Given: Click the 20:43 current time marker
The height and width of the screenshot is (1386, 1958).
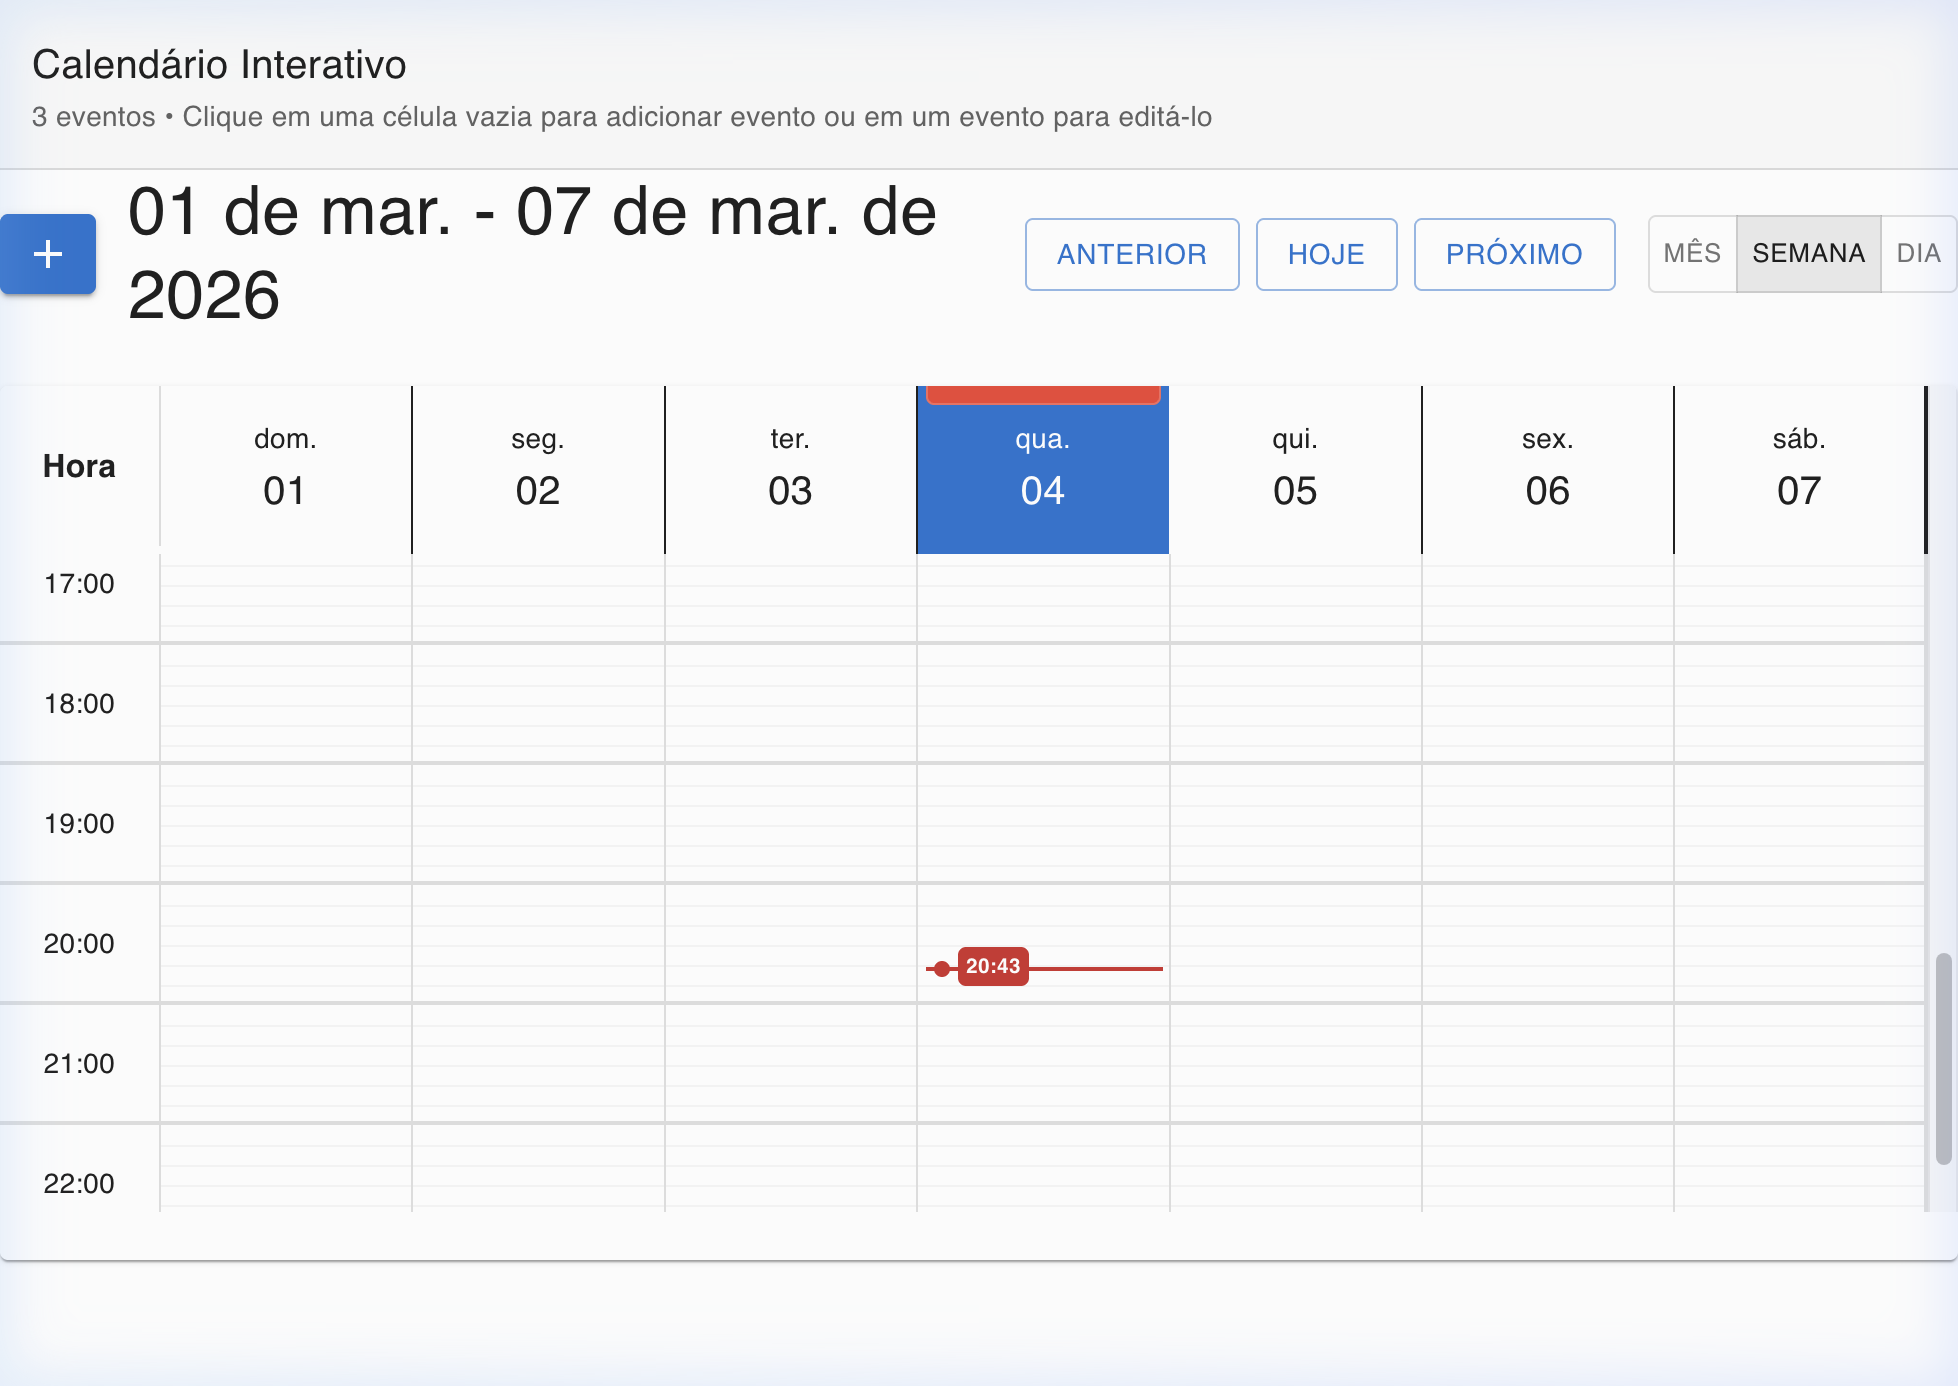Looking at the screenshot, I should point(993,966).
